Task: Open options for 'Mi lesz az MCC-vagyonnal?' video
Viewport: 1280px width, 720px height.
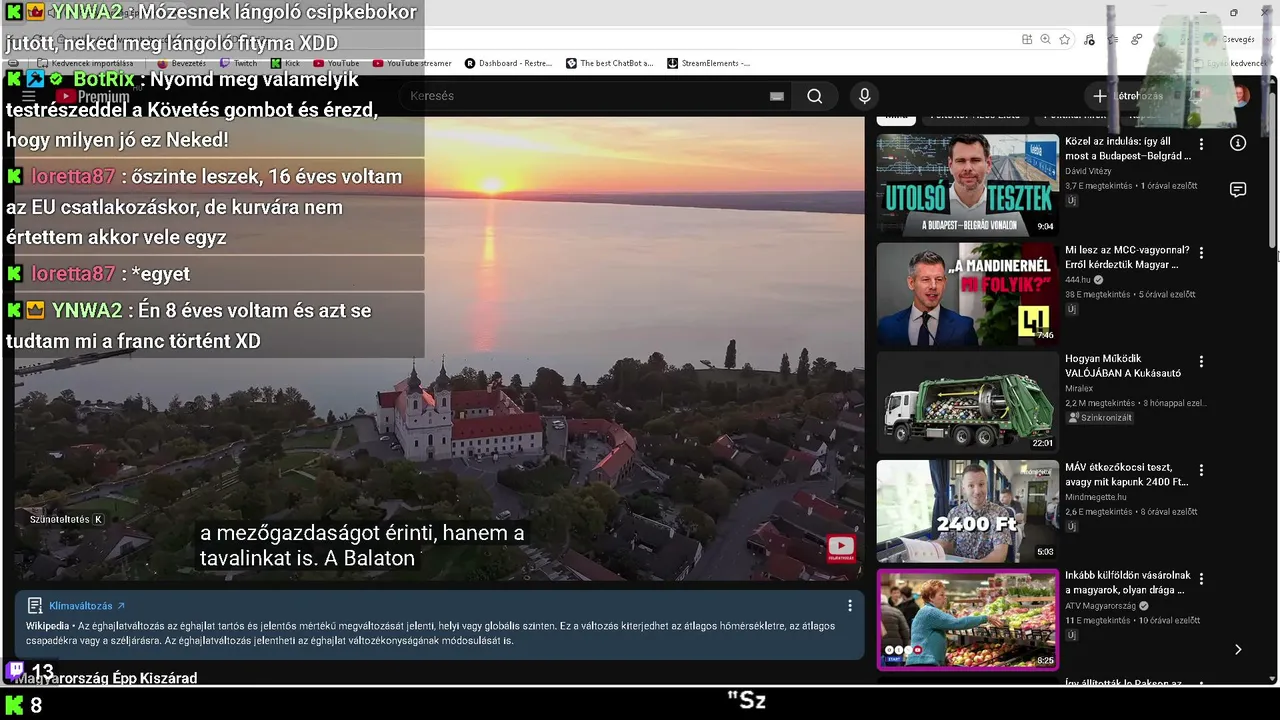Action: point(1201,253)
